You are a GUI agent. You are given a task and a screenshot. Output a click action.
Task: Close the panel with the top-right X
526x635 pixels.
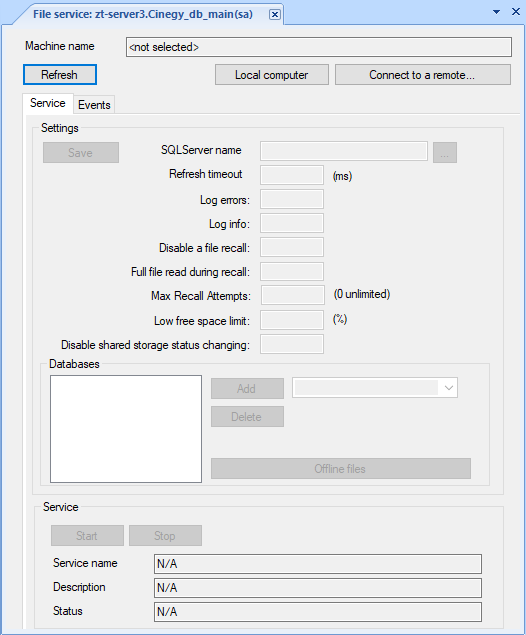(x=515, y=12)
